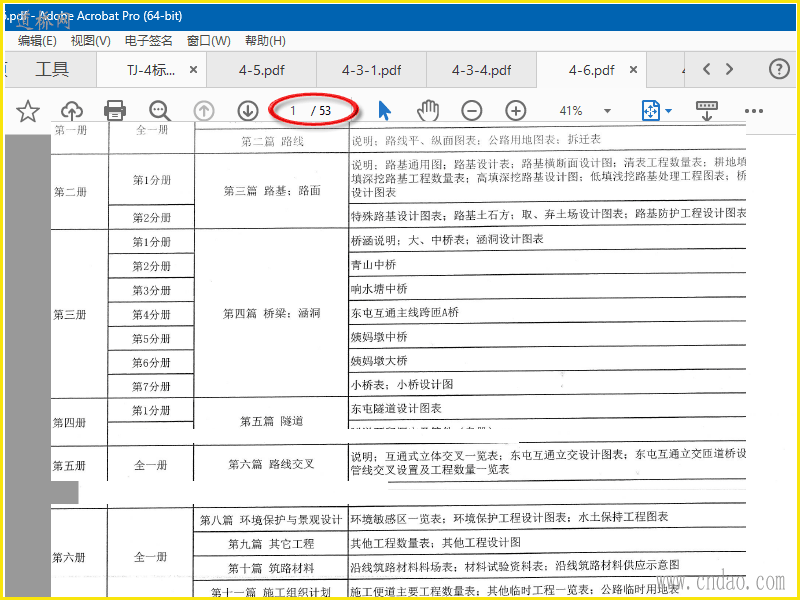Click the bookmark star icon
Image resolution: width=800 pixels, height=600 pixels.
coord(28,110)
